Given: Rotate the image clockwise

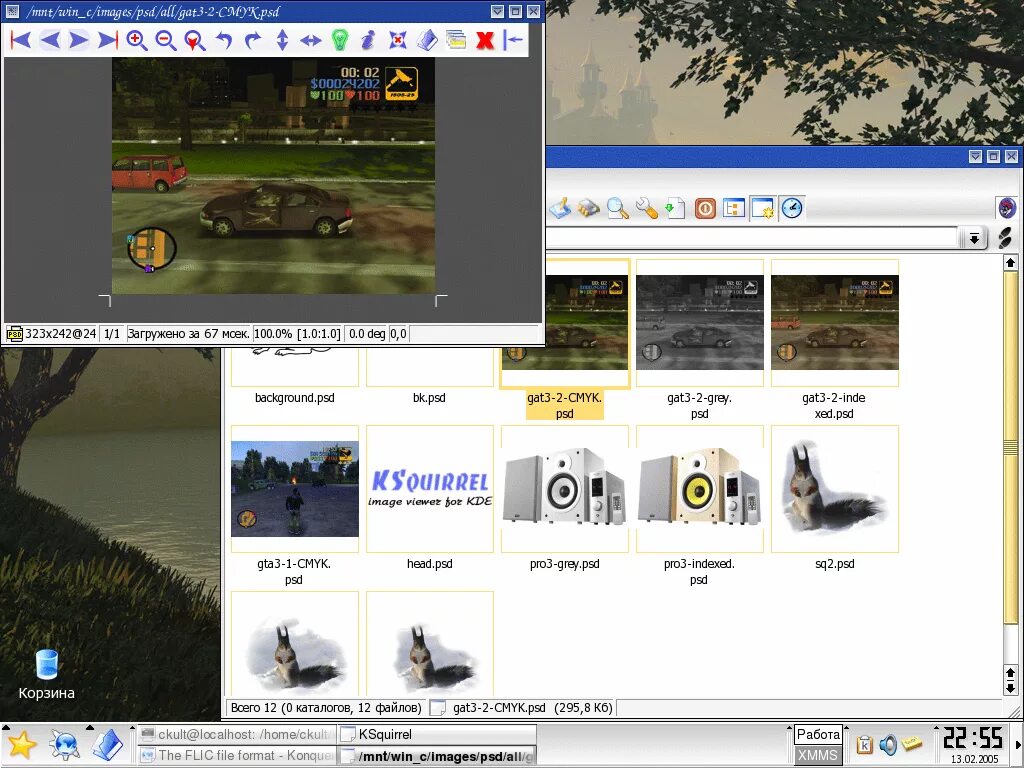Looking at the screenshot, I should coord(252,40).
